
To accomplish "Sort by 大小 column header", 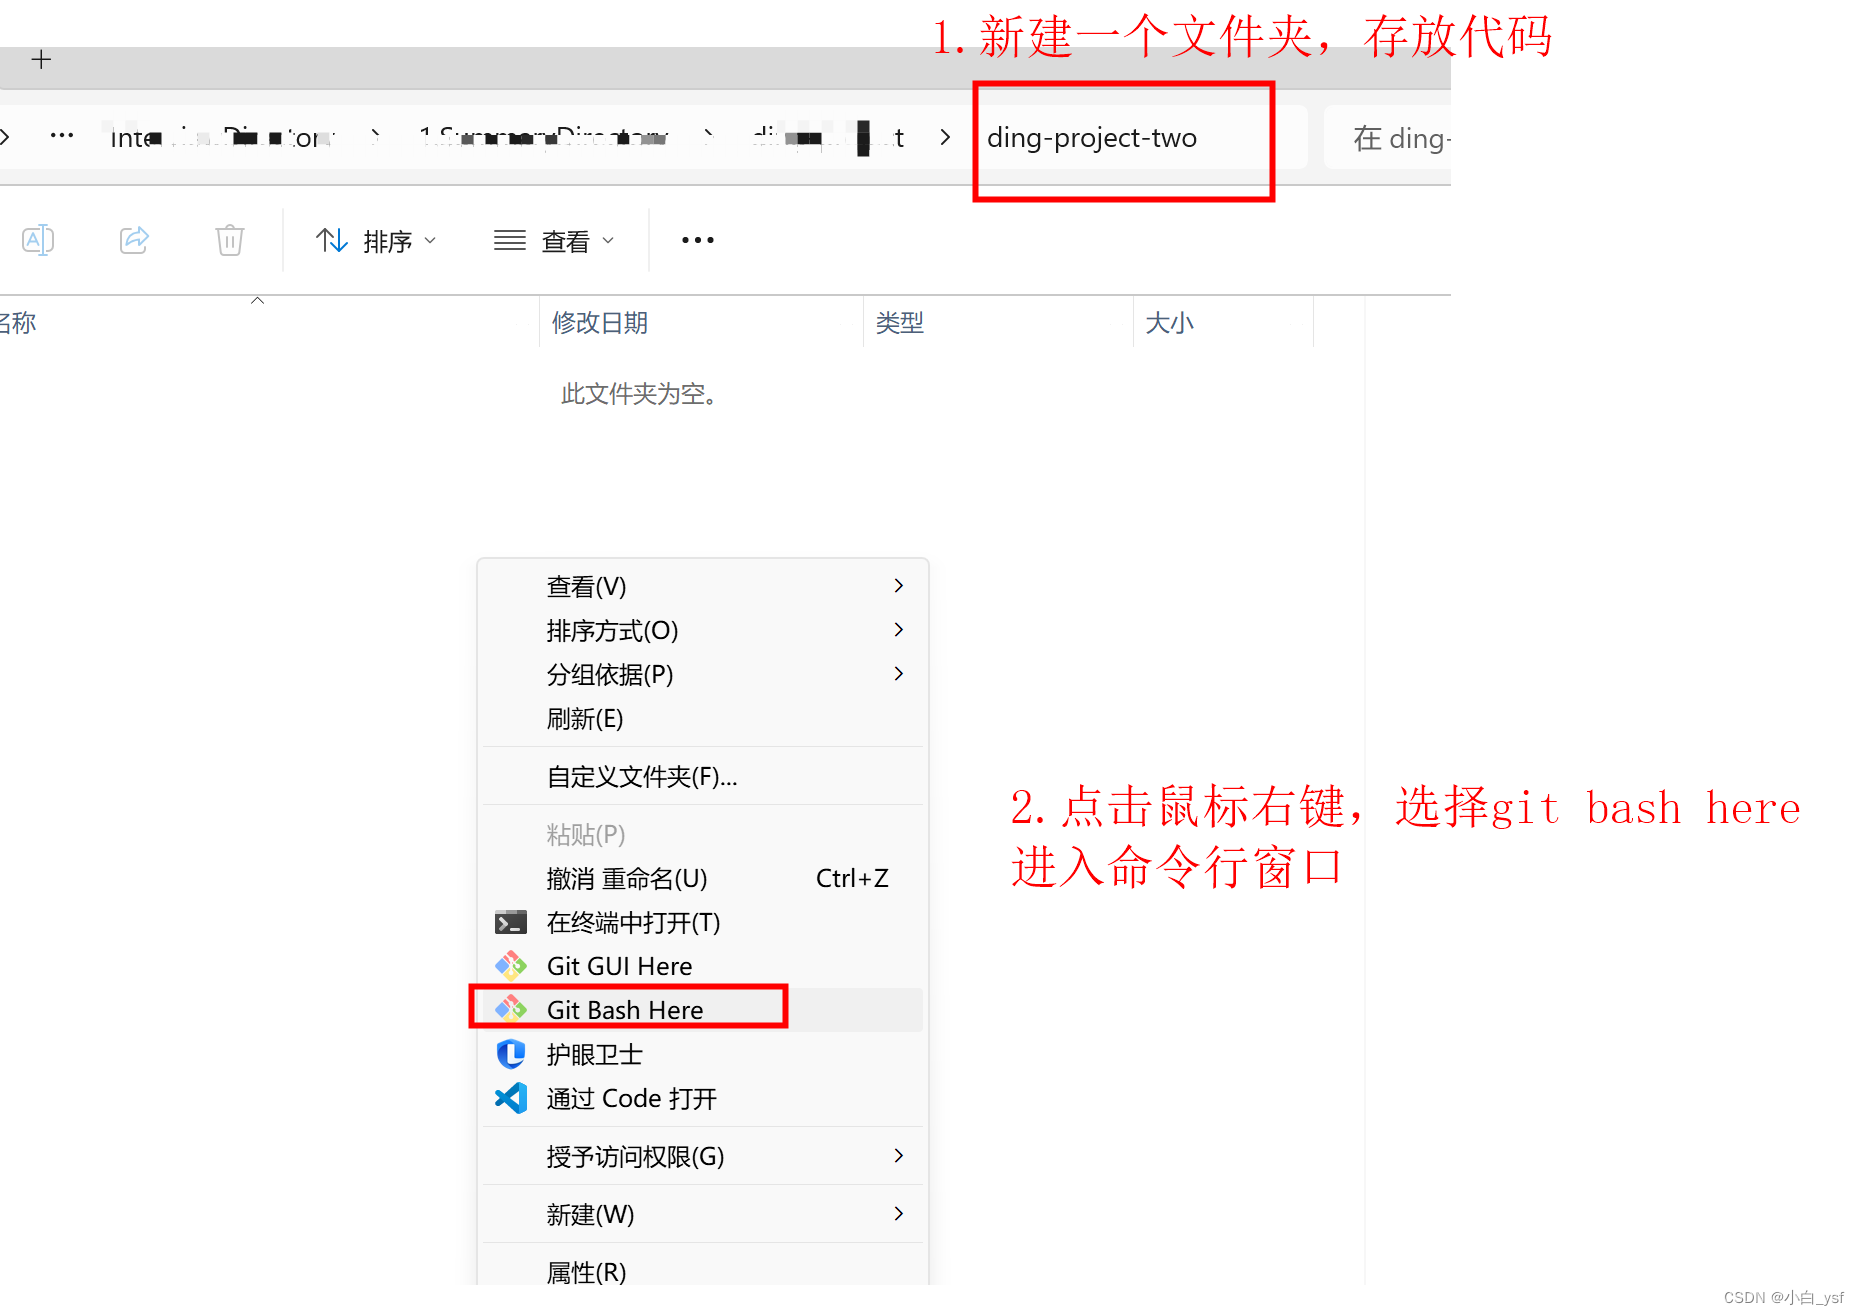I will 1169,323.
